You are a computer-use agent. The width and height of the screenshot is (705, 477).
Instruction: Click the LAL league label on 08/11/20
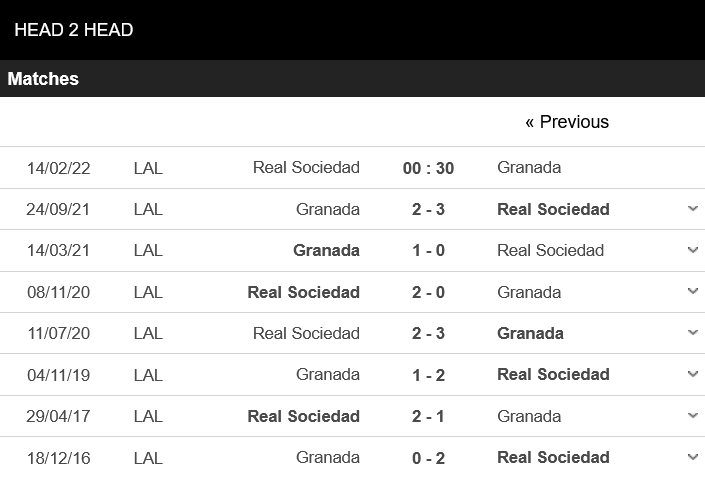coord(148,292)
